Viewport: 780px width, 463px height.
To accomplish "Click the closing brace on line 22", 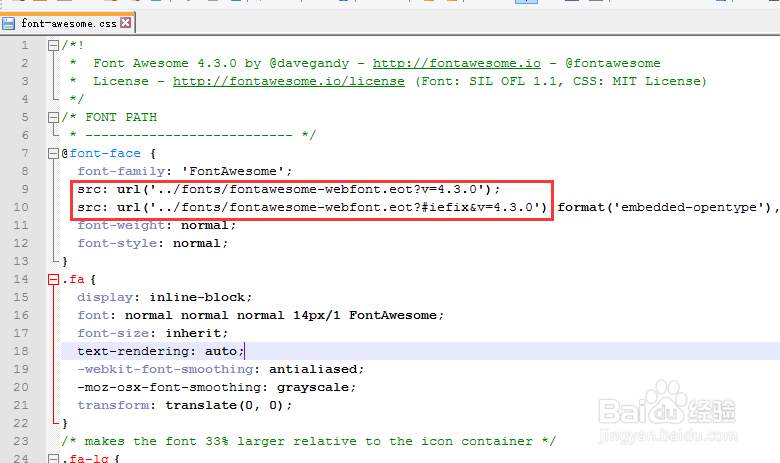I will click(65, 424).
